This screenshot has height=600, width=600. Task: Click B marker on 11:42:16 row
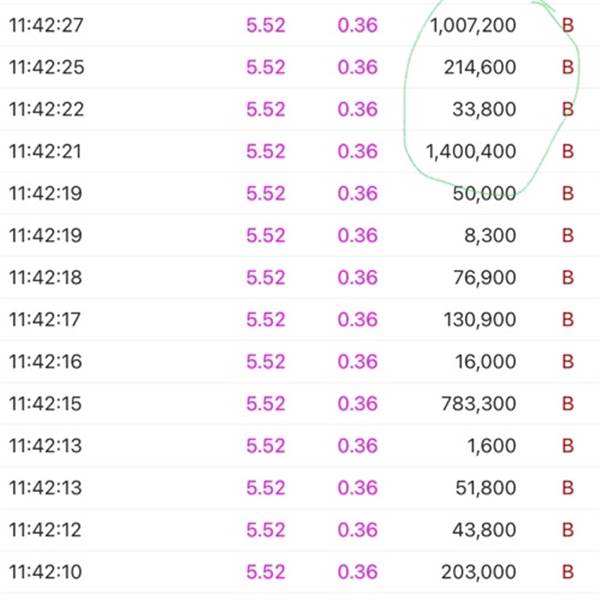click(568, 362)
